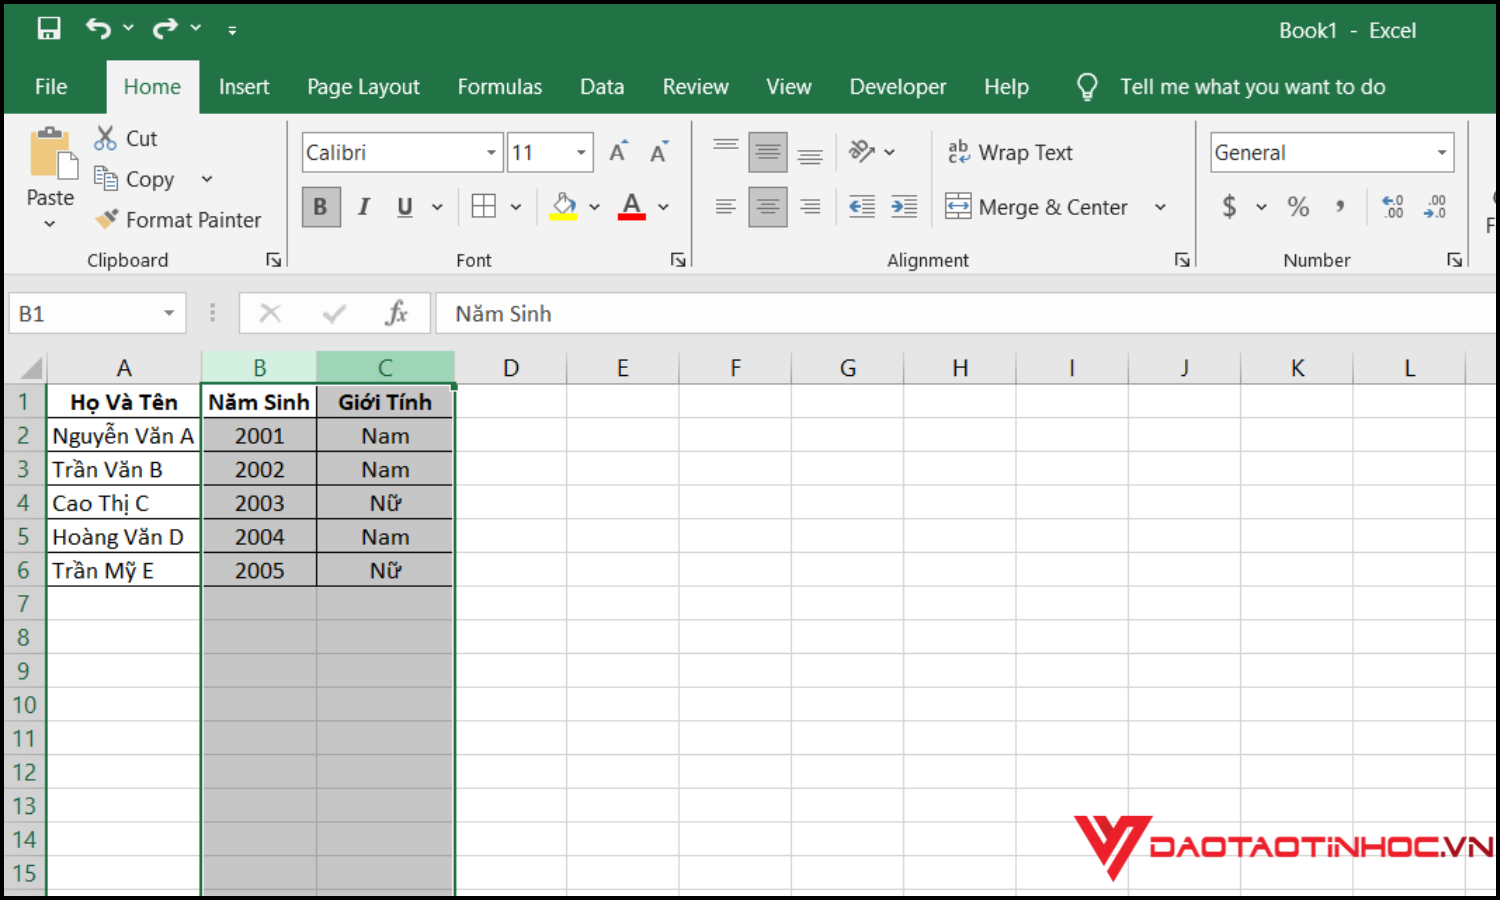Switch to the Formulas ribbon tab
Image resolution: width=1500 pixels, height=900 pixels.
[499, 87]
